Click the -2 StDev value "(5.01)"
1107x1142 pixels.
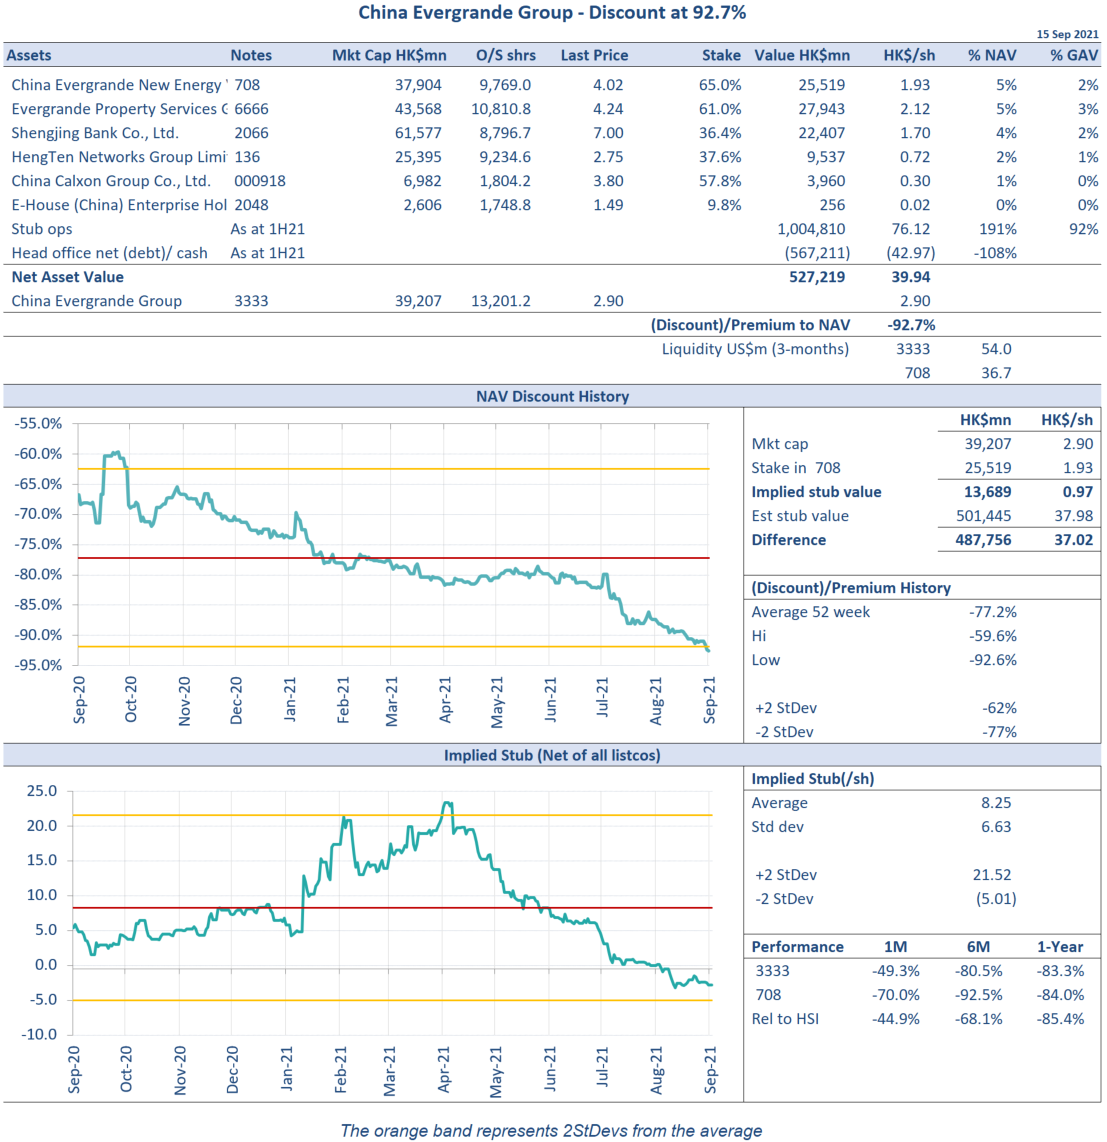(996, 899)
